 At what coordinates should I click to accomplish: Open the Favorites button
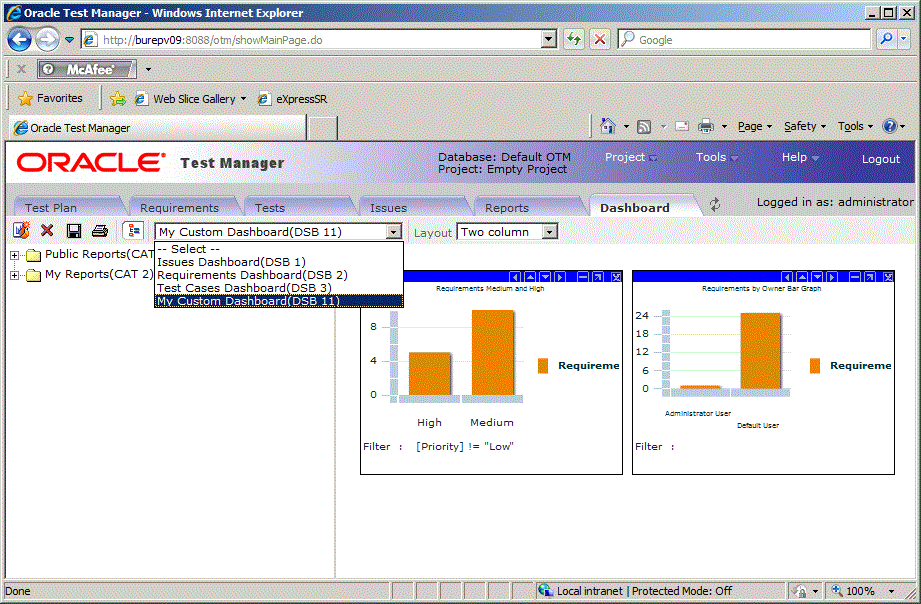(x=51, y=98)
